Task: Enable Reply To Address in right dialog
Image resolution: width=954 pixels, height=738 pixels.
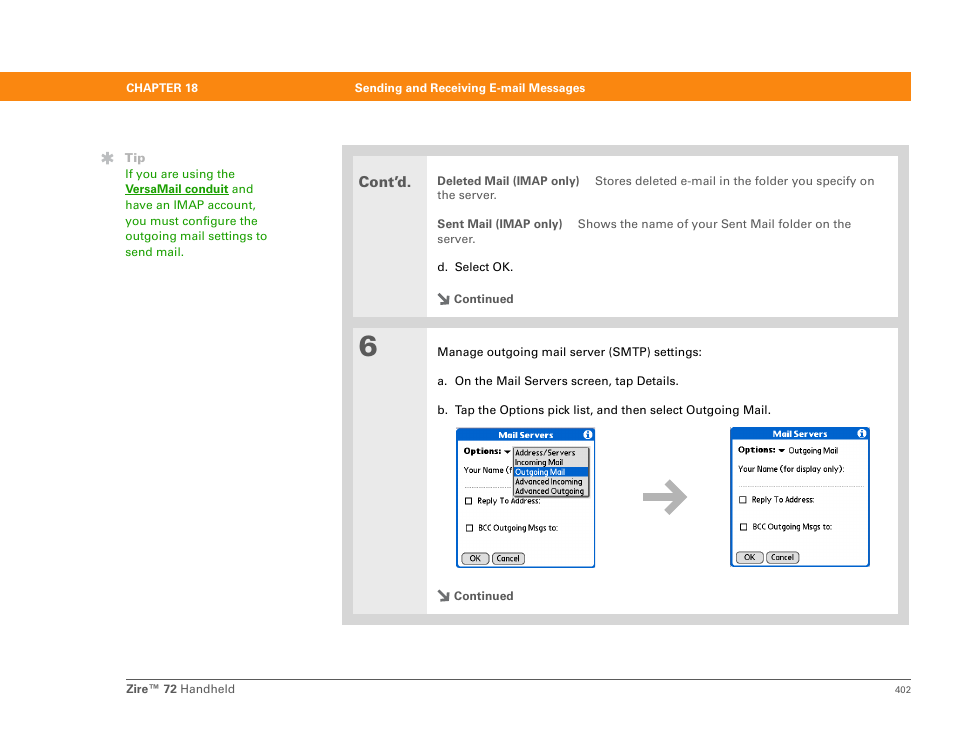Action: point(743,500)
